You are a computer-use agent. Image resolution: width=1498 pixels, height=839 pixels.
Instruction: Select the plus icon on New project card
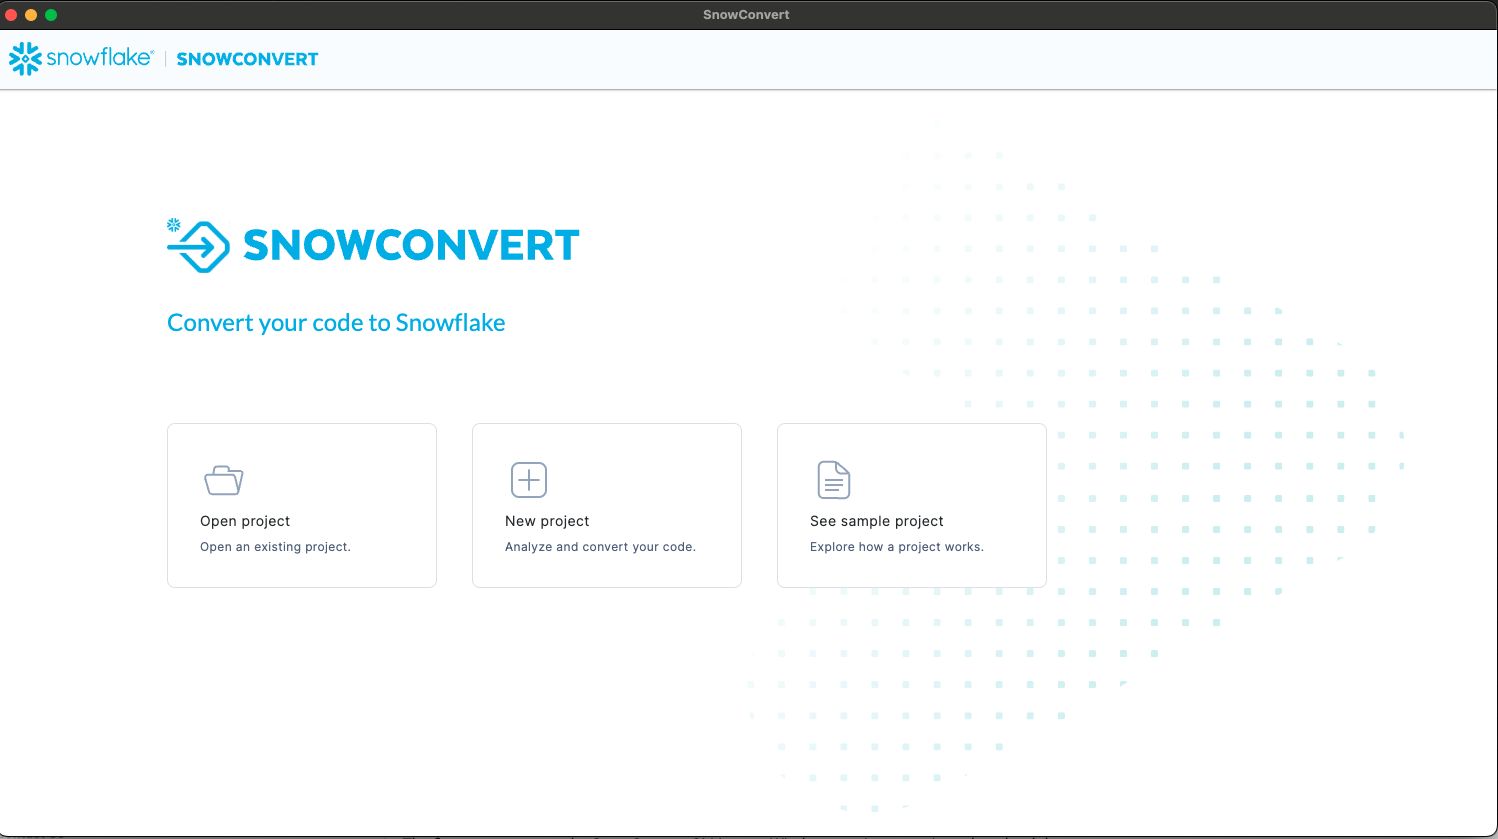(528, 479)
